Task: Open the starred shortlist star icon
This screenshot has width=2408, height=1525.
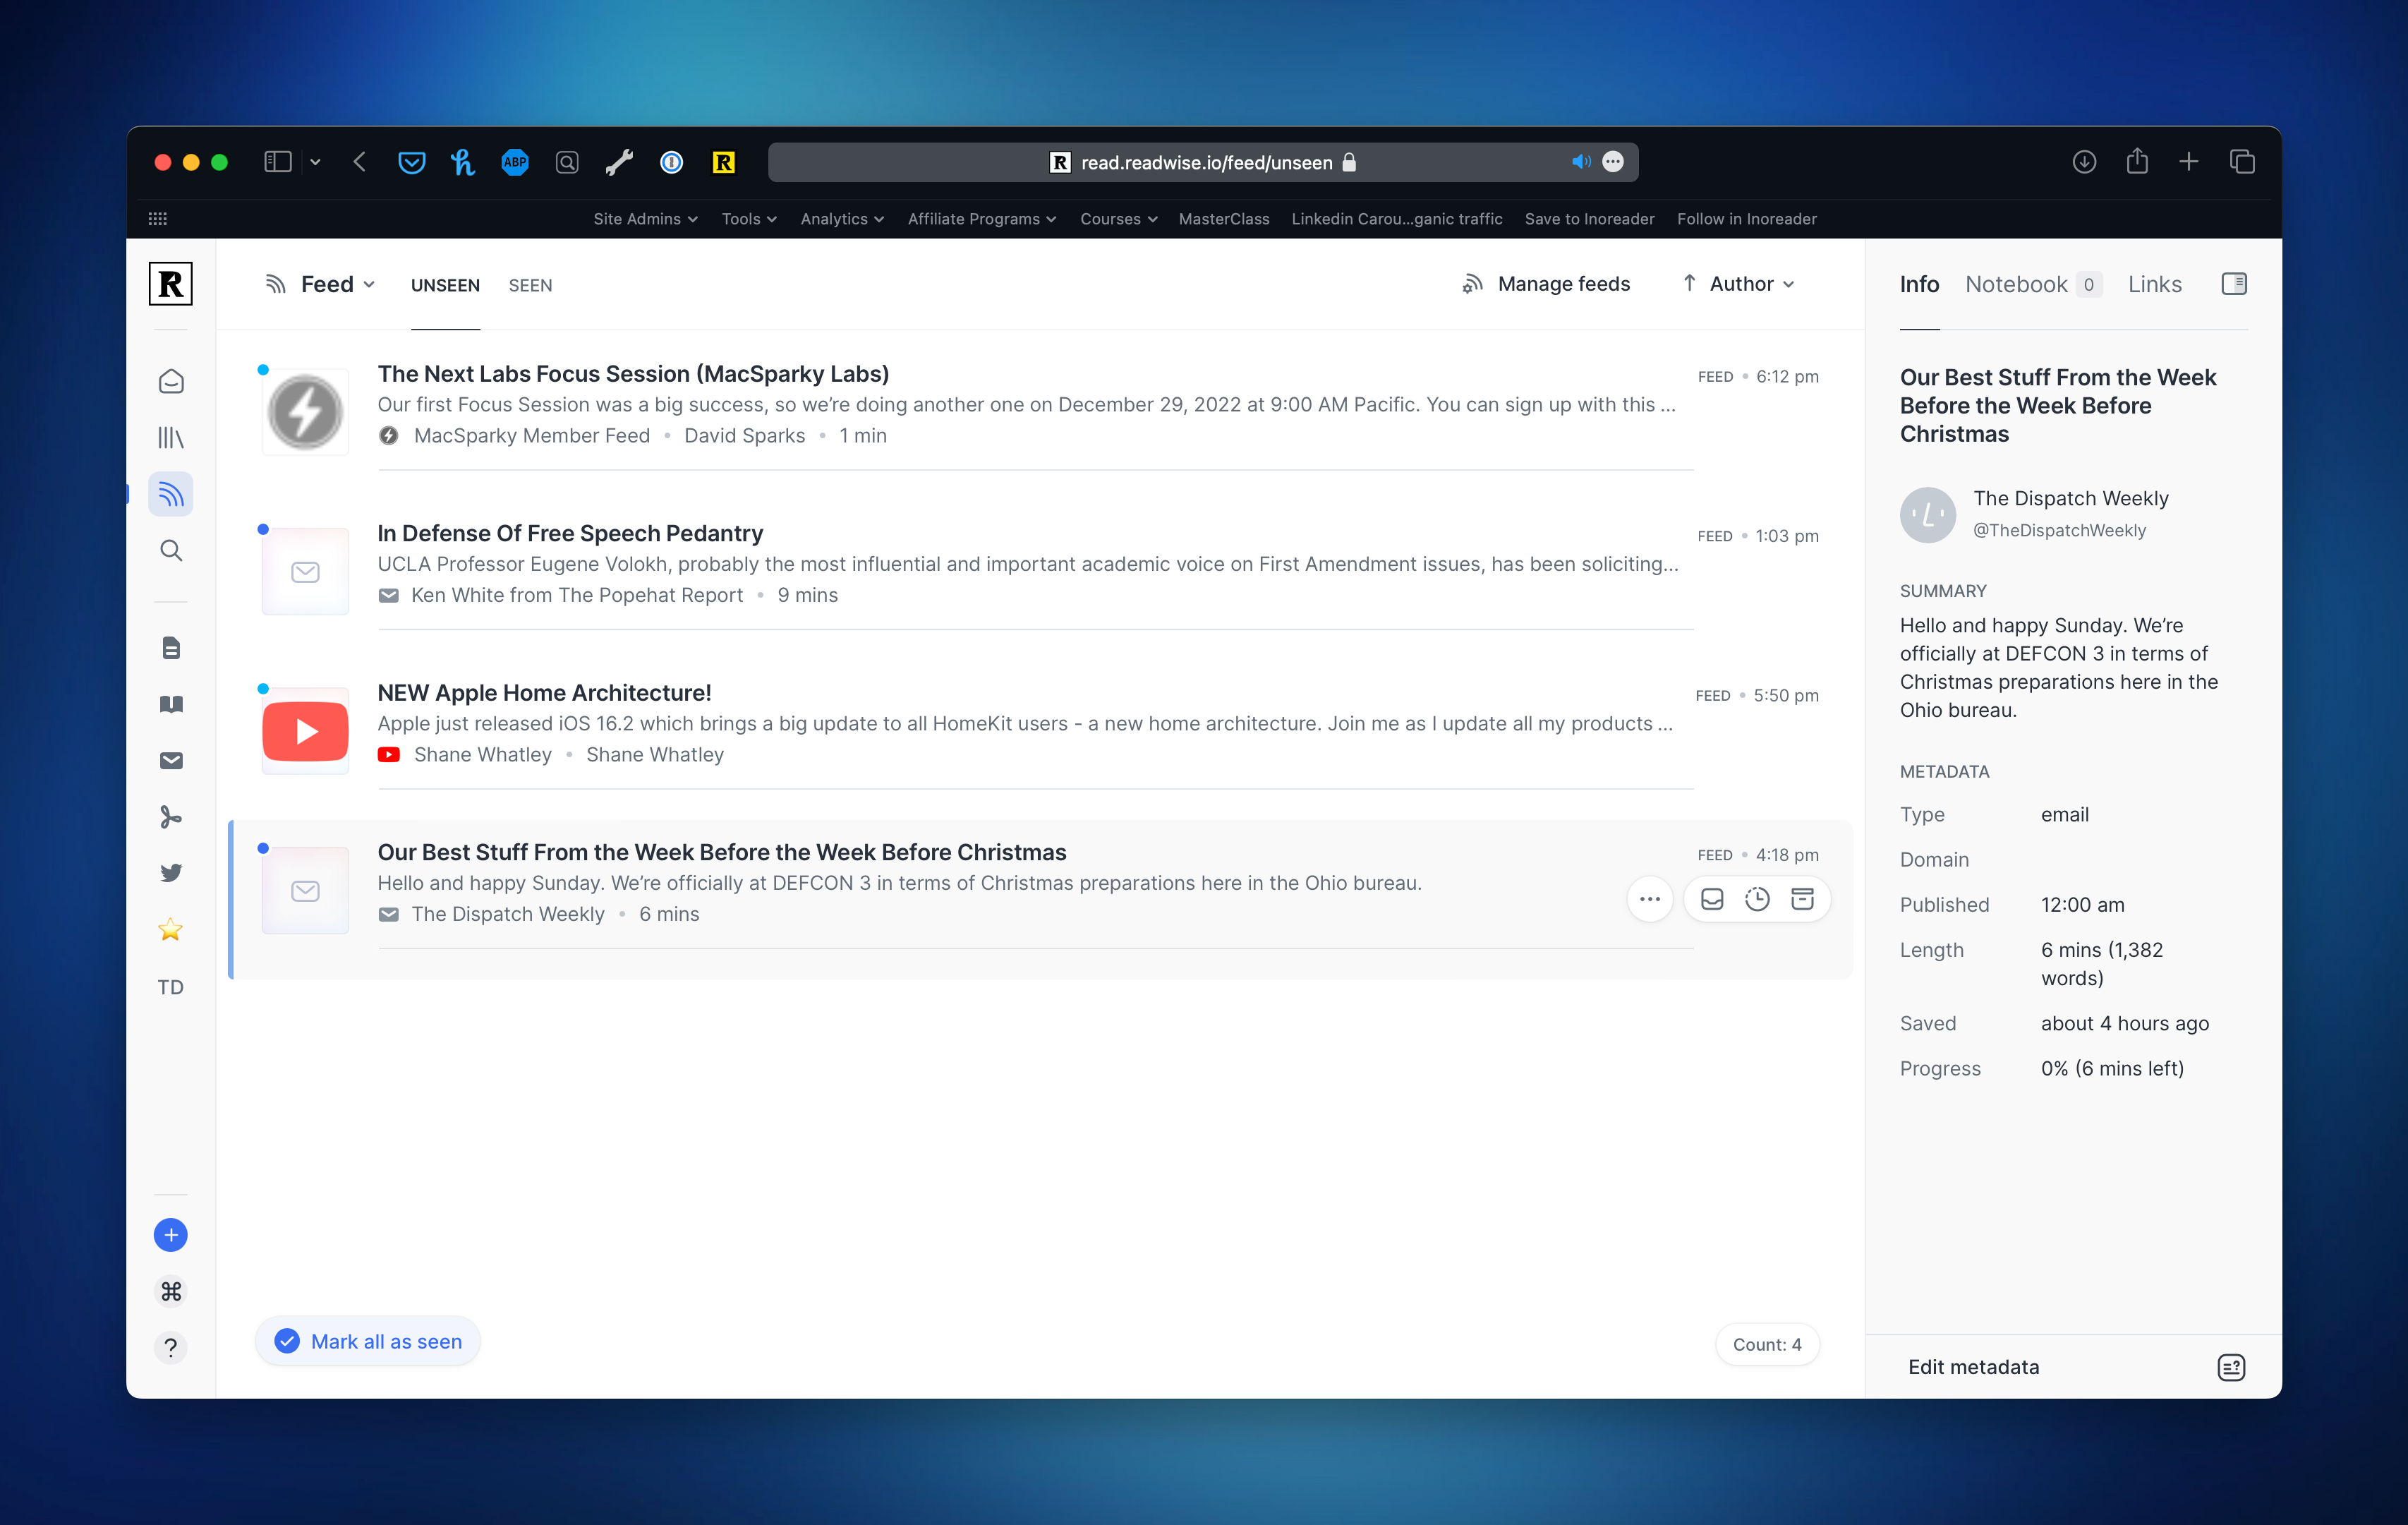Action: (171, 930)
